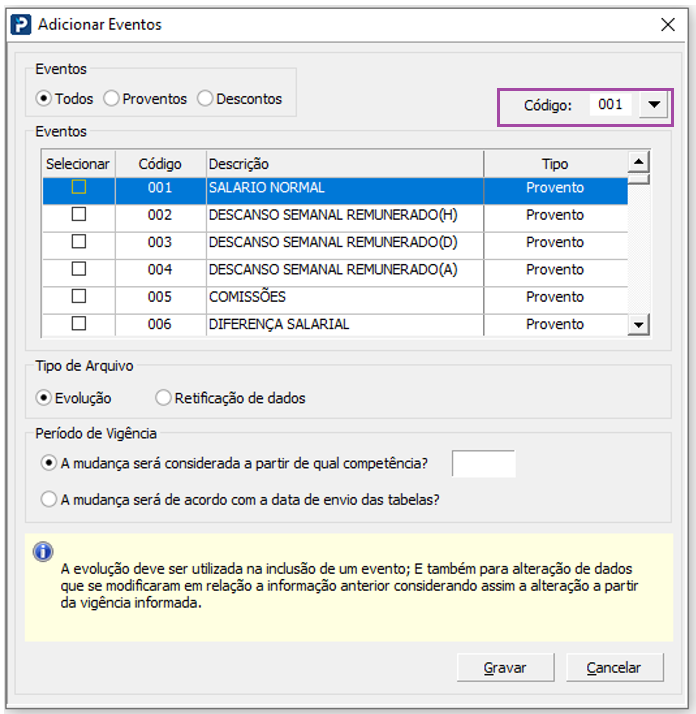Click the blue information icon
Viewport: 696px width, 714px height.
(43, 552)
